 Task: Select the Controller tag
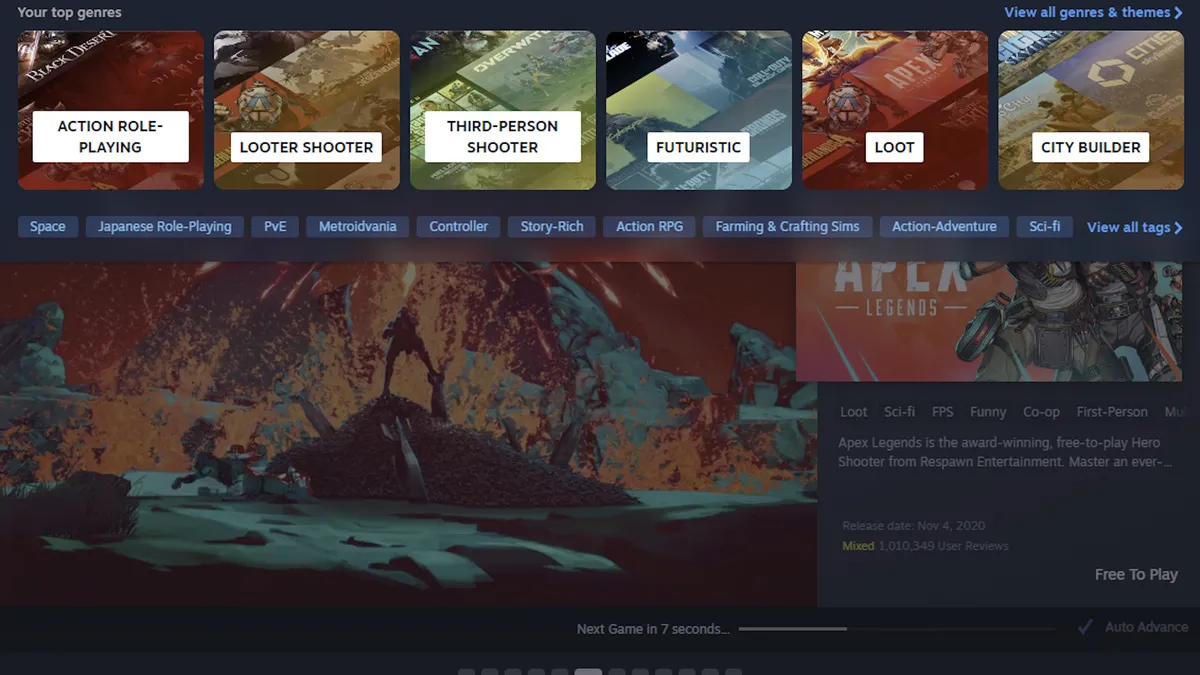click(459, 227)
